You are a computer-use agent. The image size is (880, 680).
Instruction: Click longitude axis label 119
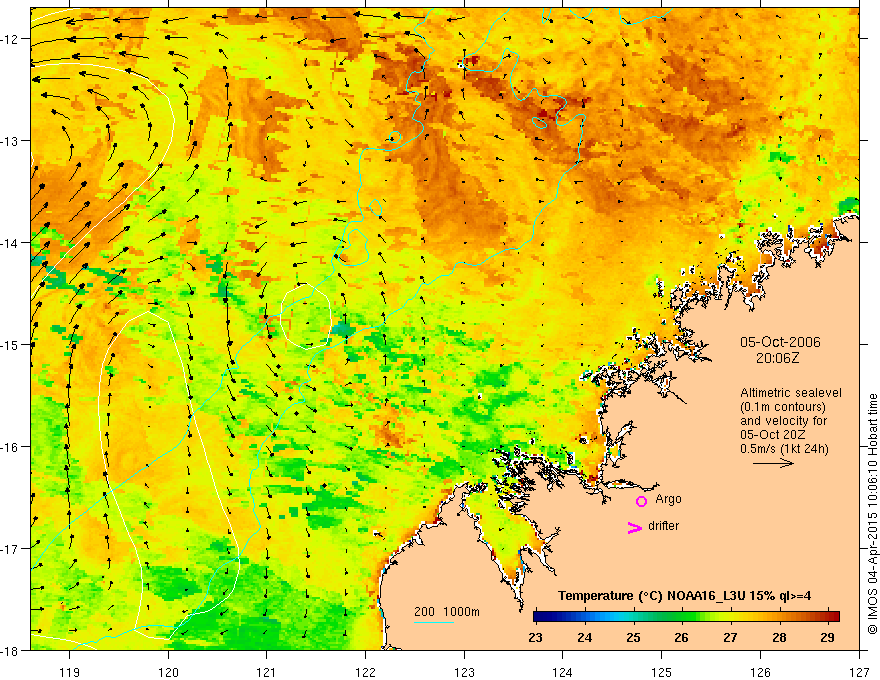pos(70,672)
